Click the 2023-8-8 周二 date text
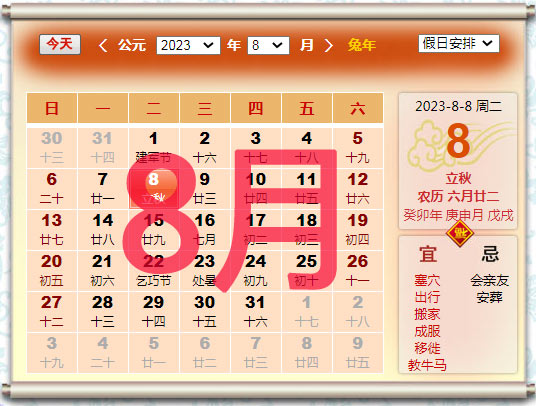This screenshot has width=536, height=406. [458, 106]
